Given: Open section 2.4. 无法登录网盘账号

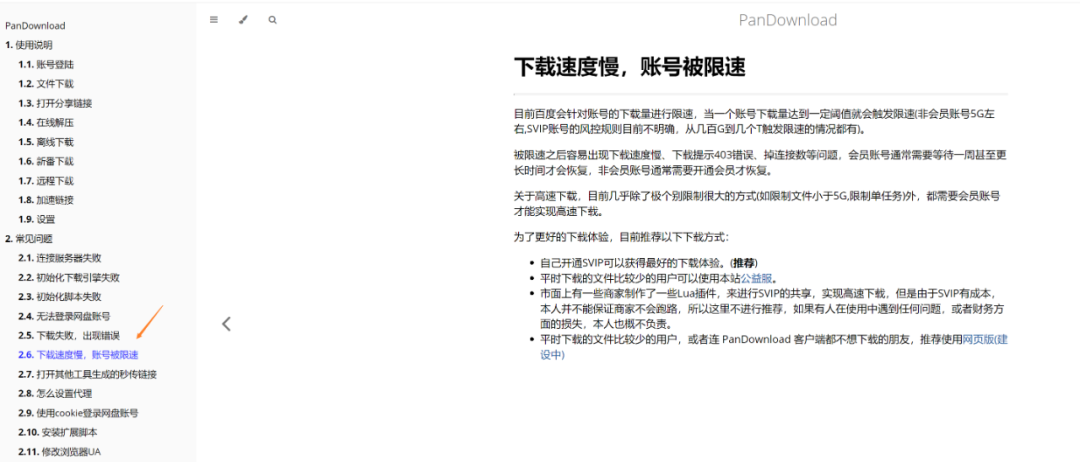Looking at the screenshot, I should (x=64, y=316).
